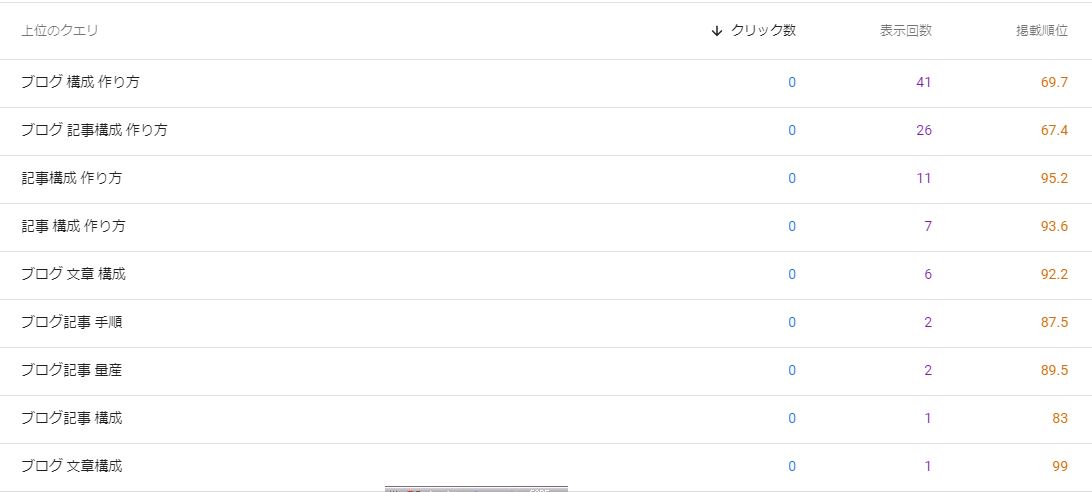Sort table by クリック数 column
Image resolution: width=1092 pixels, height=492 pixels.
tap(763, 31)
